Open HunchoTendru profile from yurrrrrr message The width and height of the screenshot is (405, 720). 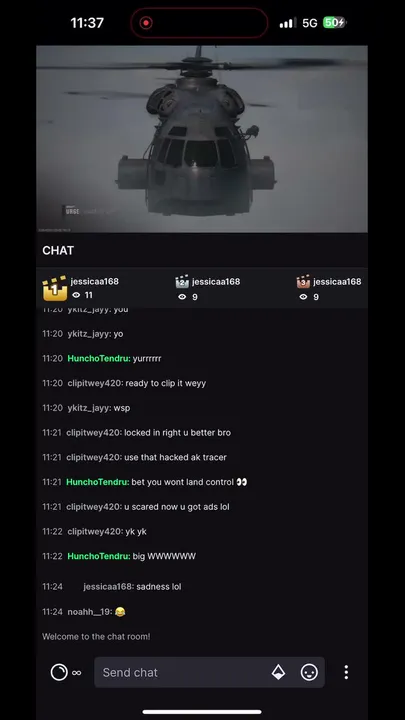click(x=99, y=359)
